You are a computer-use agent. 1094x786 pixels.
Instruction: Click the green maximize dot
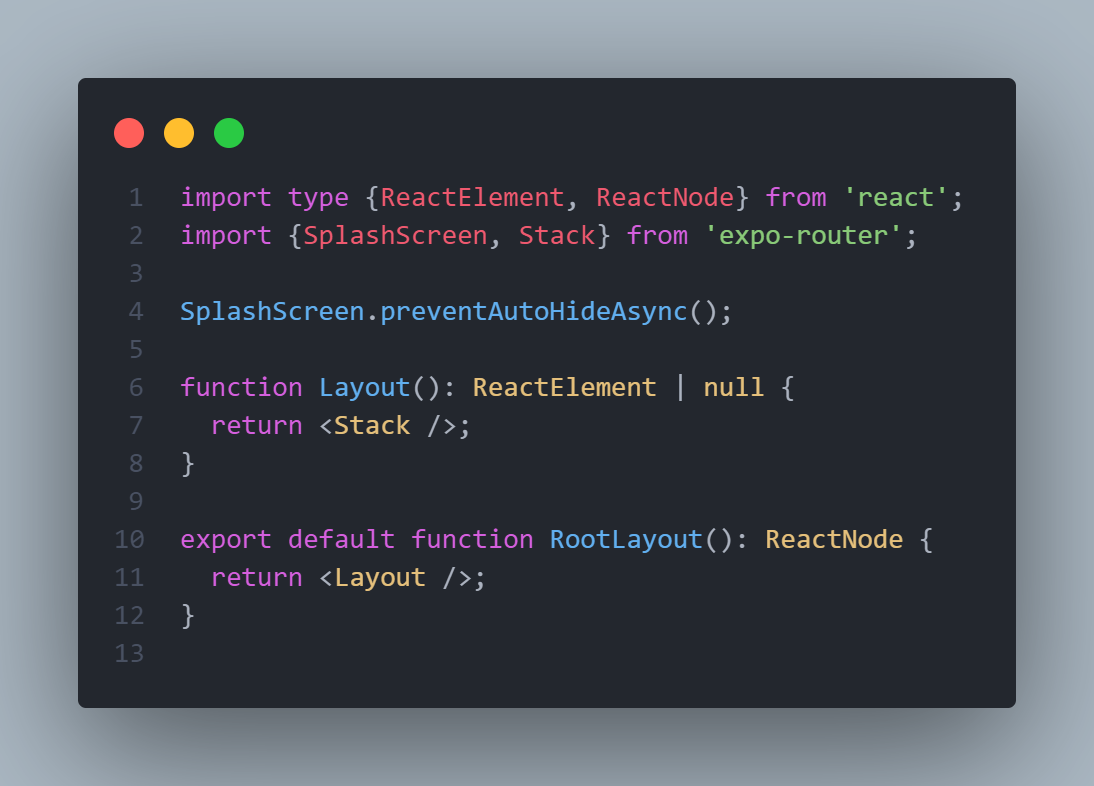pyautogui.click(x=229, y=133)
